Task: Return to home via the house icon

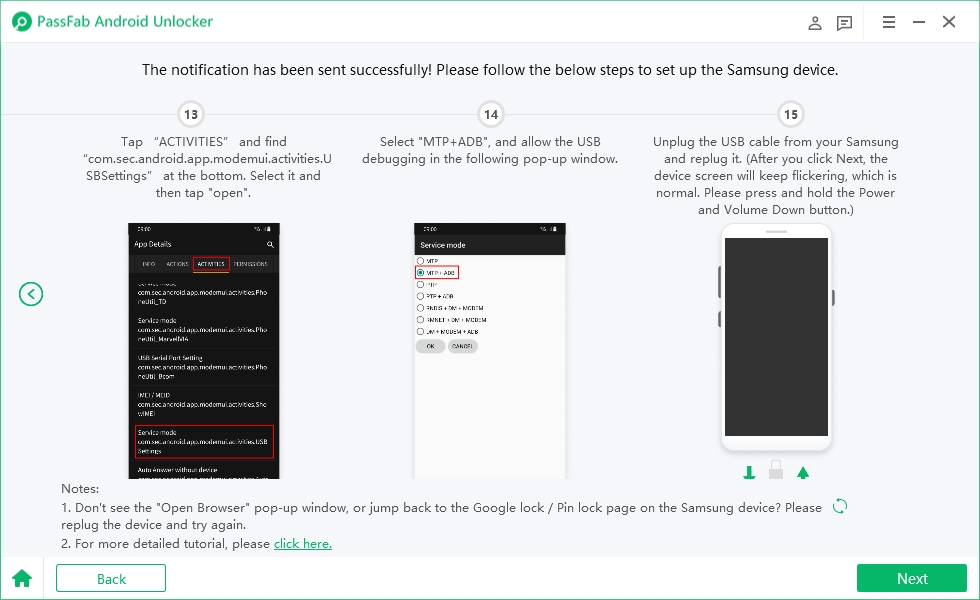Action: (22, 578)
